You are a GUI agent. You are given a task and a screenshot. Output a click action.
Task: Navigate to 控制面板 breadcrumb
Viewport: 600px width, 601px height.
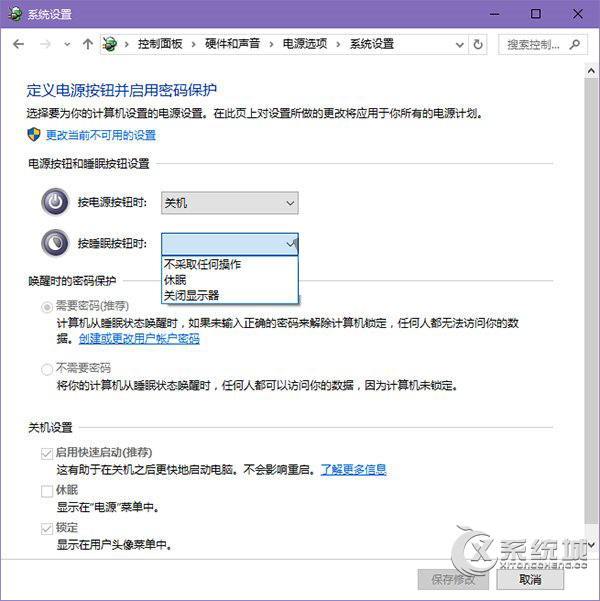tap(160, 44)
